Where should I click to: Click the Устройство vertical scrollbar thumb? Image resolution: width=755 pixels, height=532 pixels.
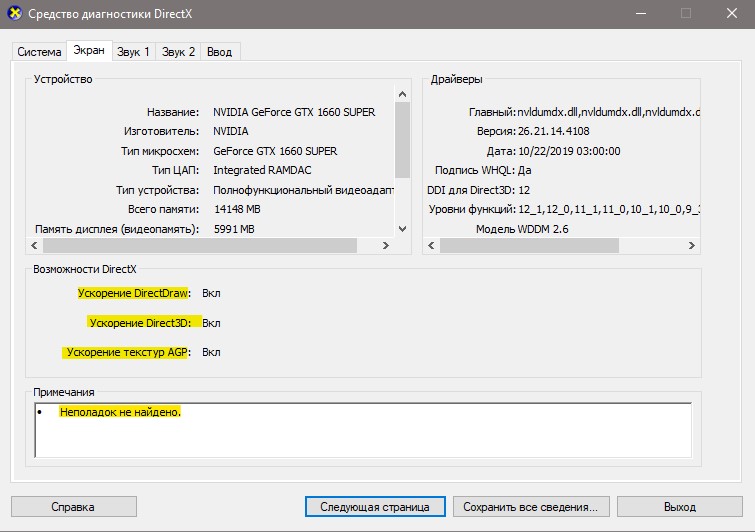pos(403,140)
